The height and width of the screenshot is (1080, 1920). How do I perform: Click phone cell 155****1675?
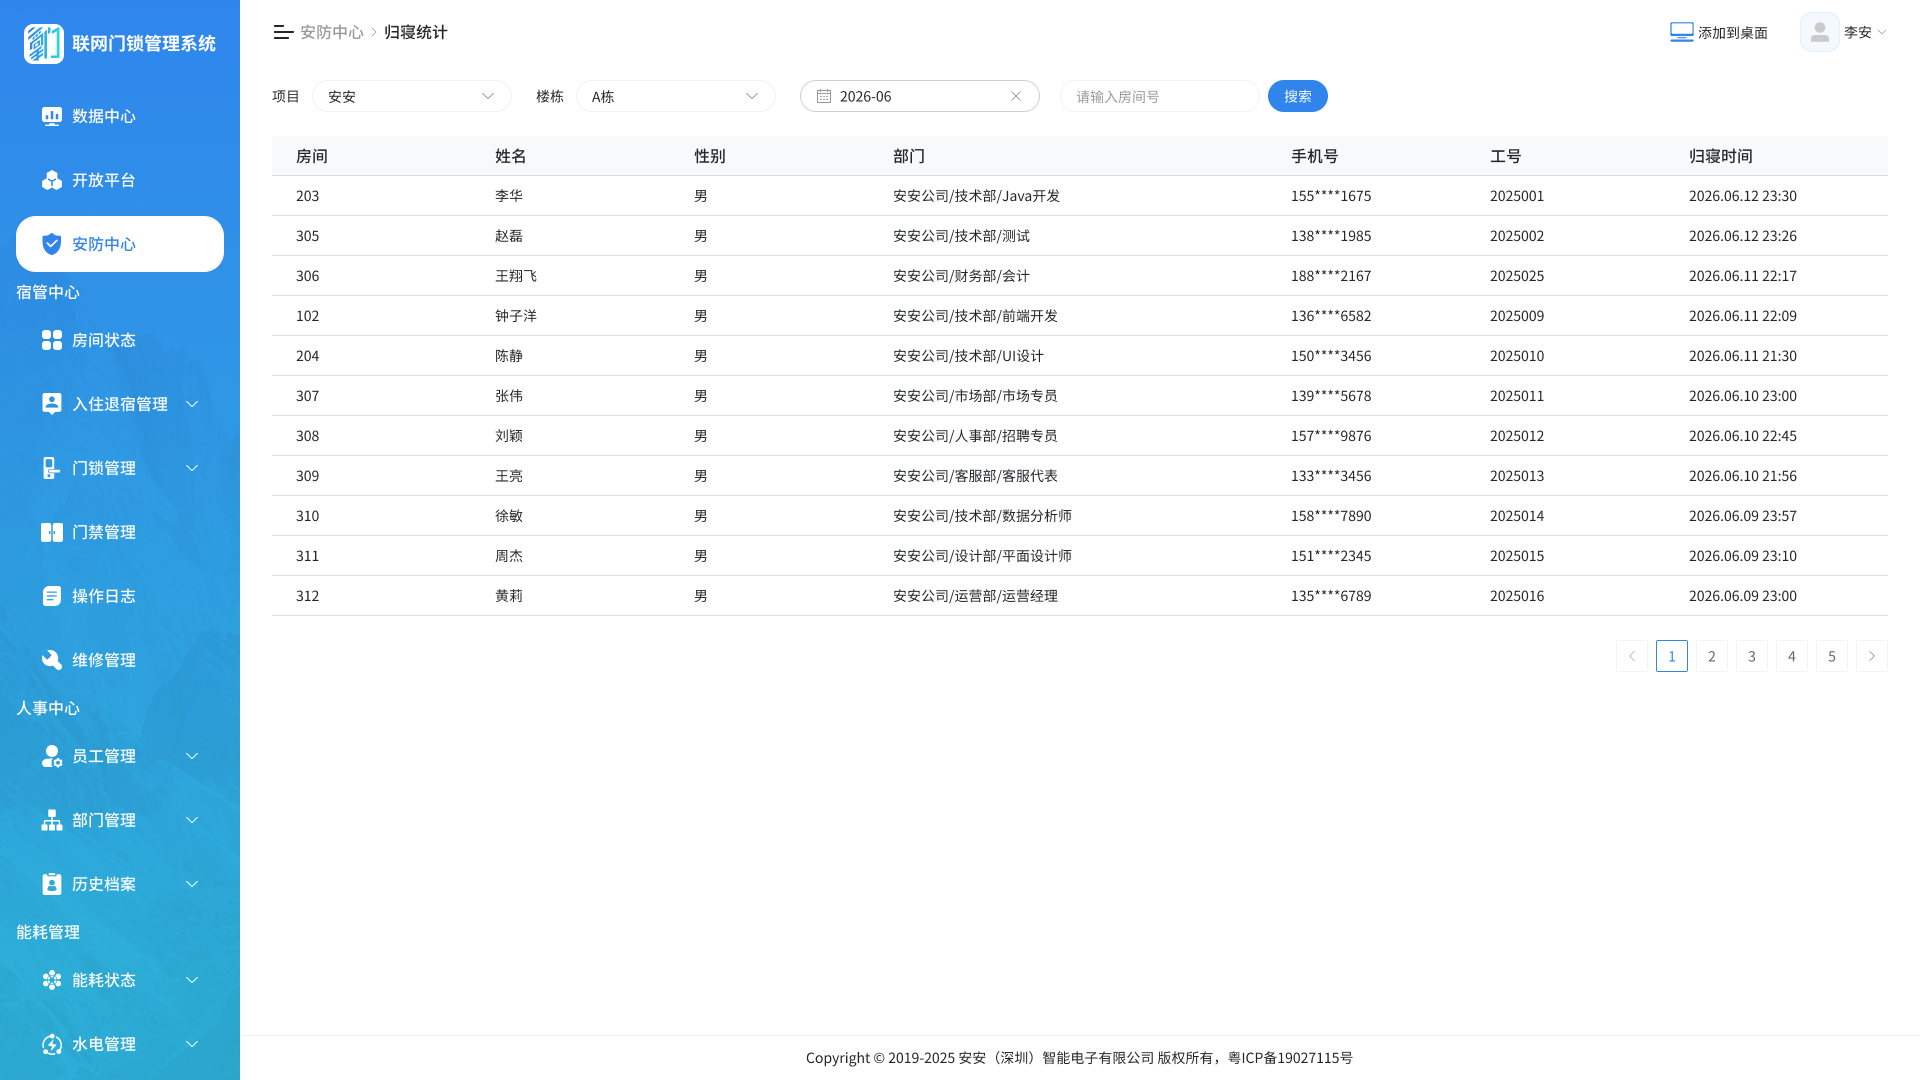tap(1331, 196)
